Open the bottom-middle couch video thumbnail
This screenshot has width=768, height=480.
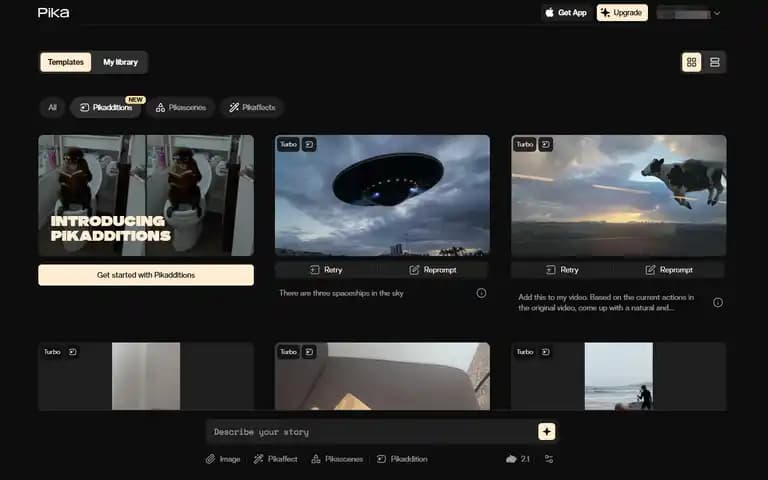coord(382,376)
